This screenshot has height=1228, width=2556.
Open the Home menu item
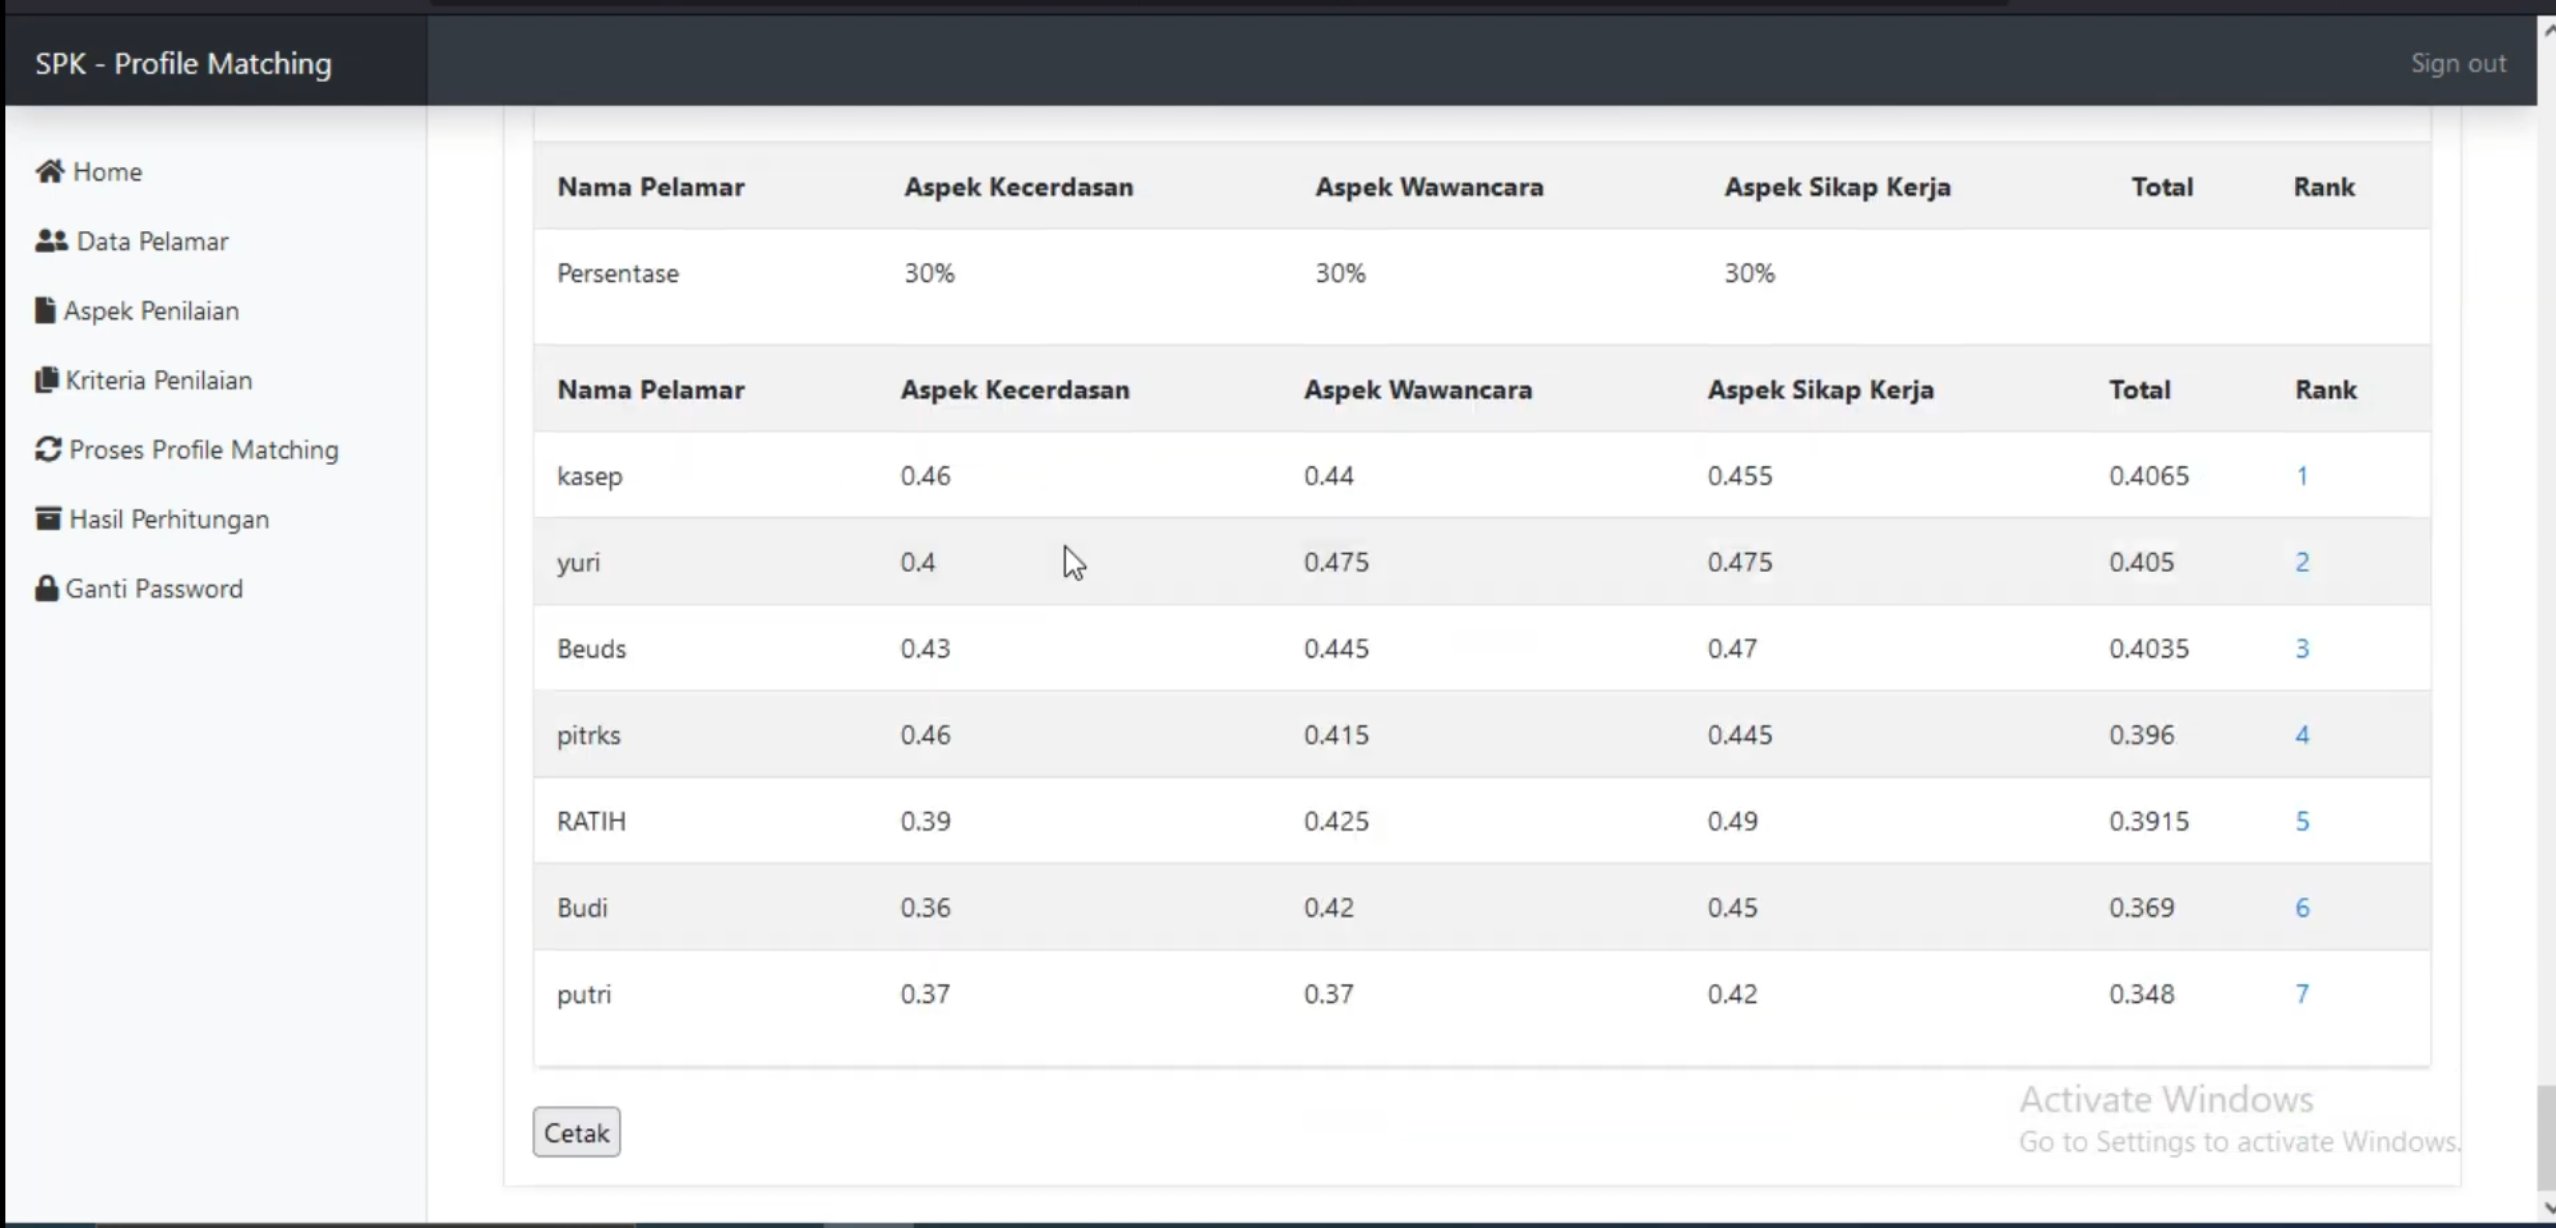[89, 171]
